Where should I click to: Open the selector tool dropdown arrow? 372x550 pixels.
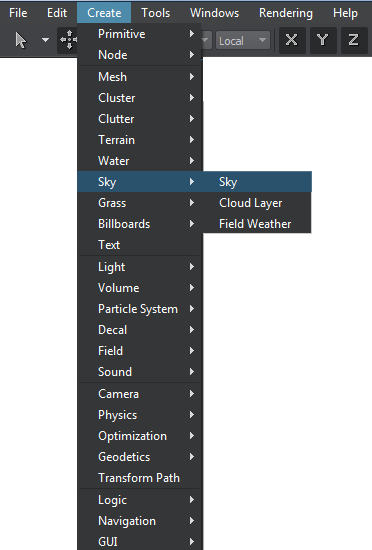click(45, 40)
